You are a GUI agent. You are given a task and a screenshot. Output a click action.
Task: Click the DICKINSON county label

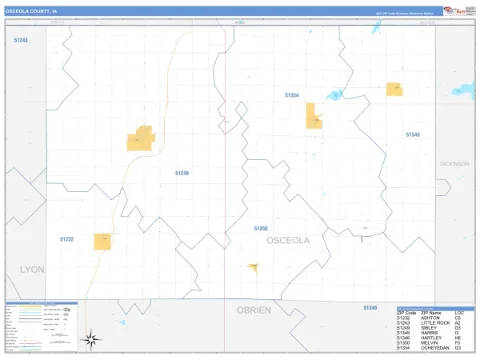click(x=455, y=164)
